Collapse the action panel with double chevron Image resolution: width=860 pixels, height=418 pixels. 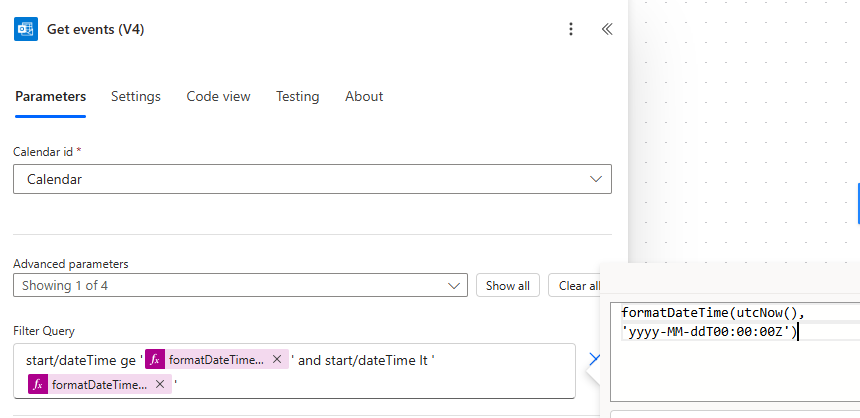[x=607, y=29]
